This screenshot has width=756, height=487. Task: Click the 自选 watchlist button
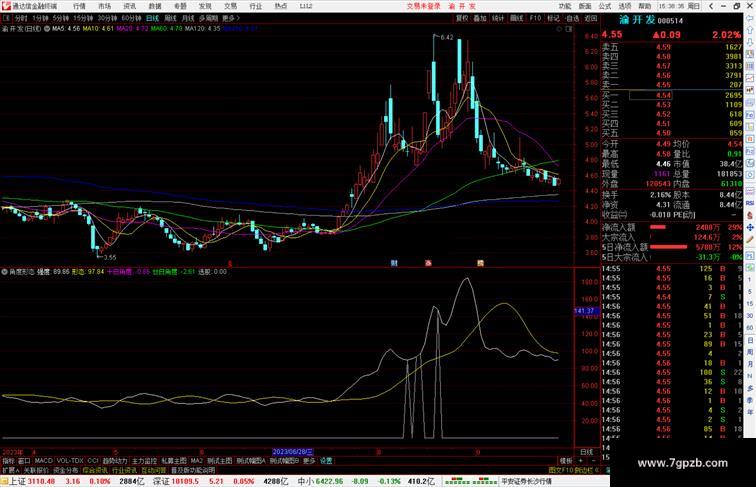[x=572, y=18]
